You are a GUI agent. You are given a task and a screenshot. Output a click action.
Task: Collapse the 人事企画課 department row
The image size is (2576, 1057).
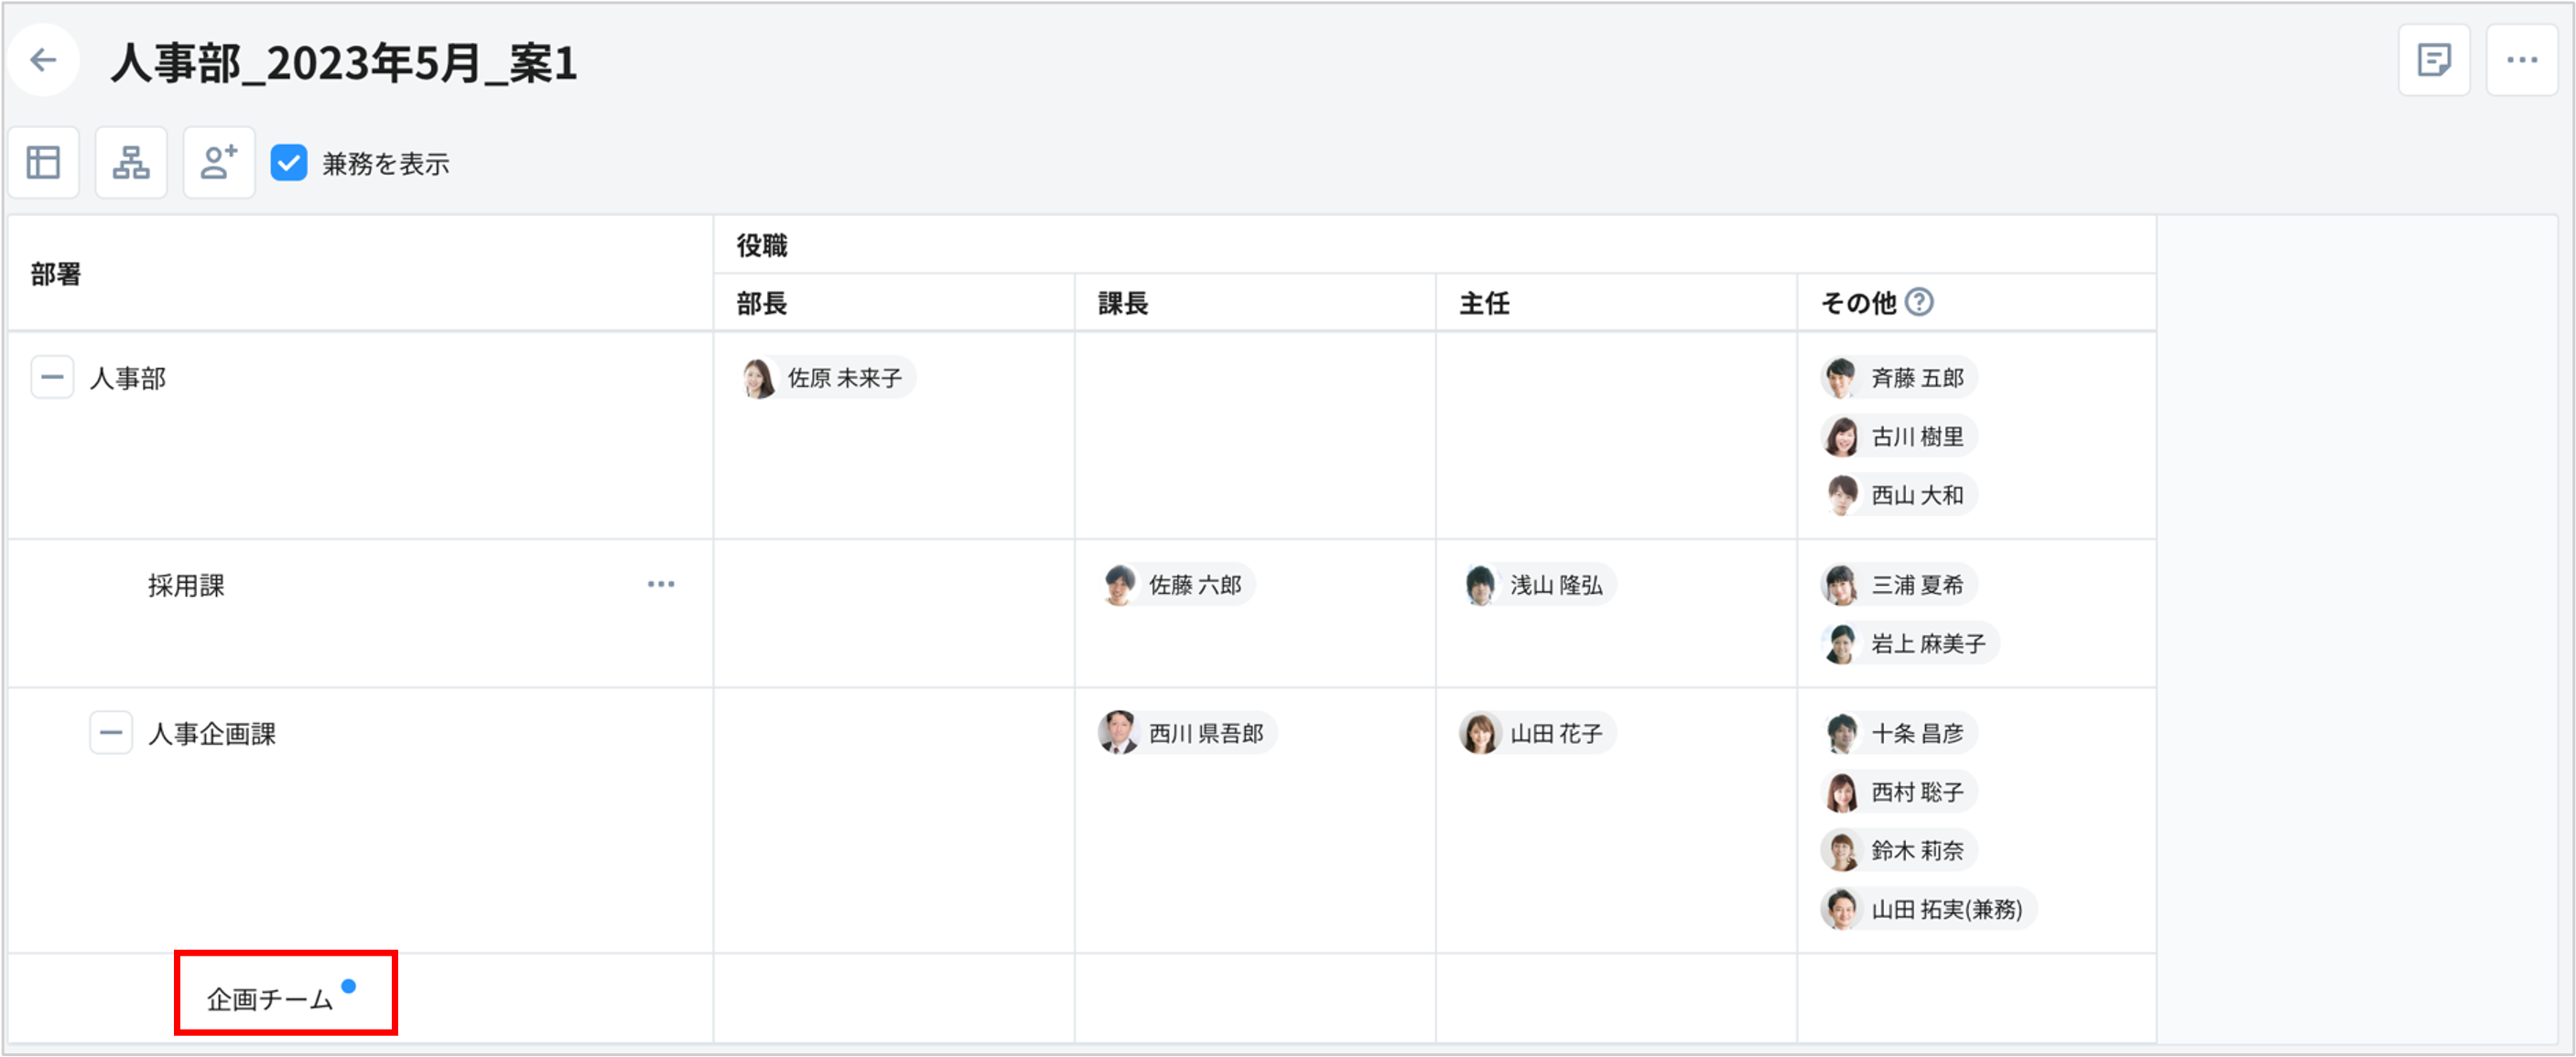111,733
